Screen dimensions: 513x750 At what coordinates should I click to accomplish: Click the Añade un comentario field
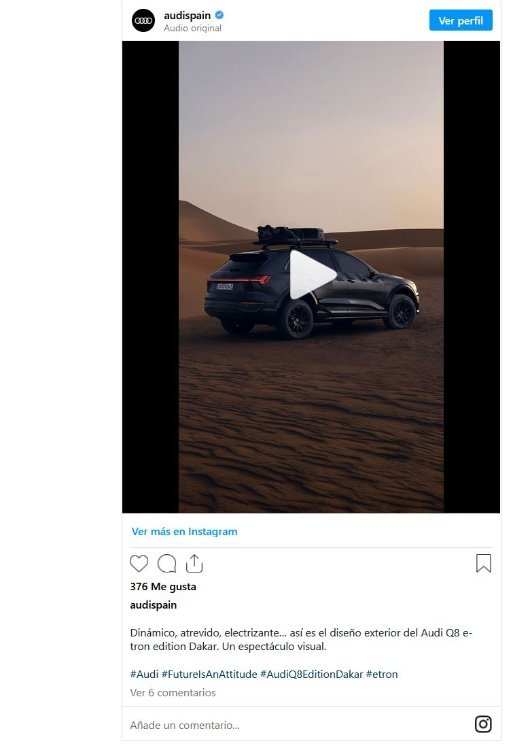[296, 725]
